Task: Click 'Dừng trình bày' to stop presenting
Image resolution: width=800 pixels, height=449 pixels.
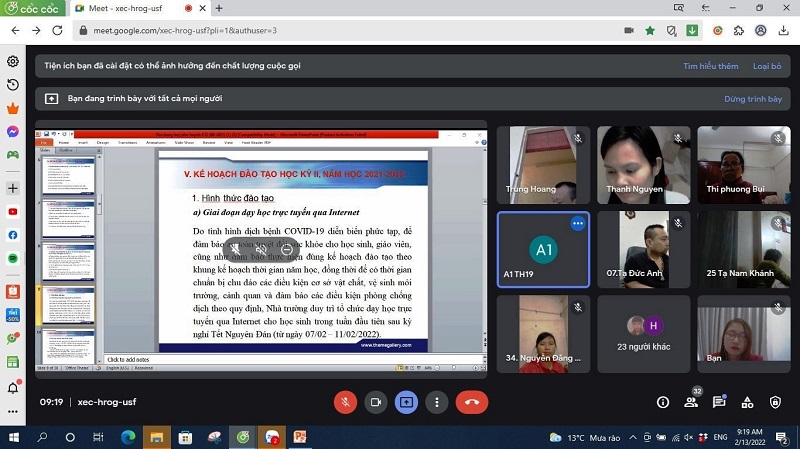Action: pos(752,99)
